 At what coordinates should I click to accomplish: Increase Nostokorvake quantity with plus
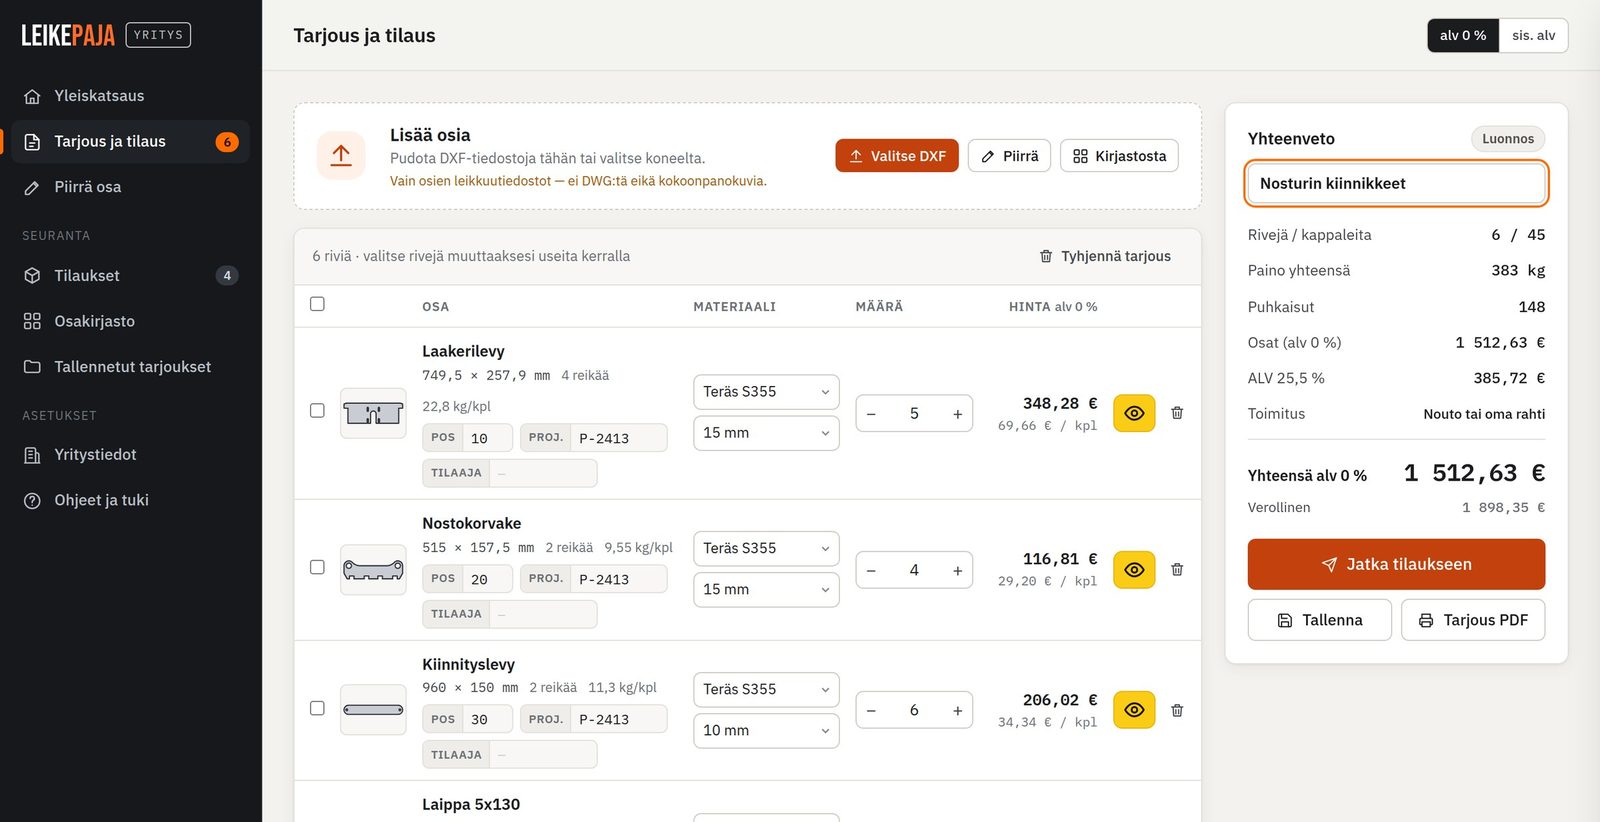tap(957, 571)
